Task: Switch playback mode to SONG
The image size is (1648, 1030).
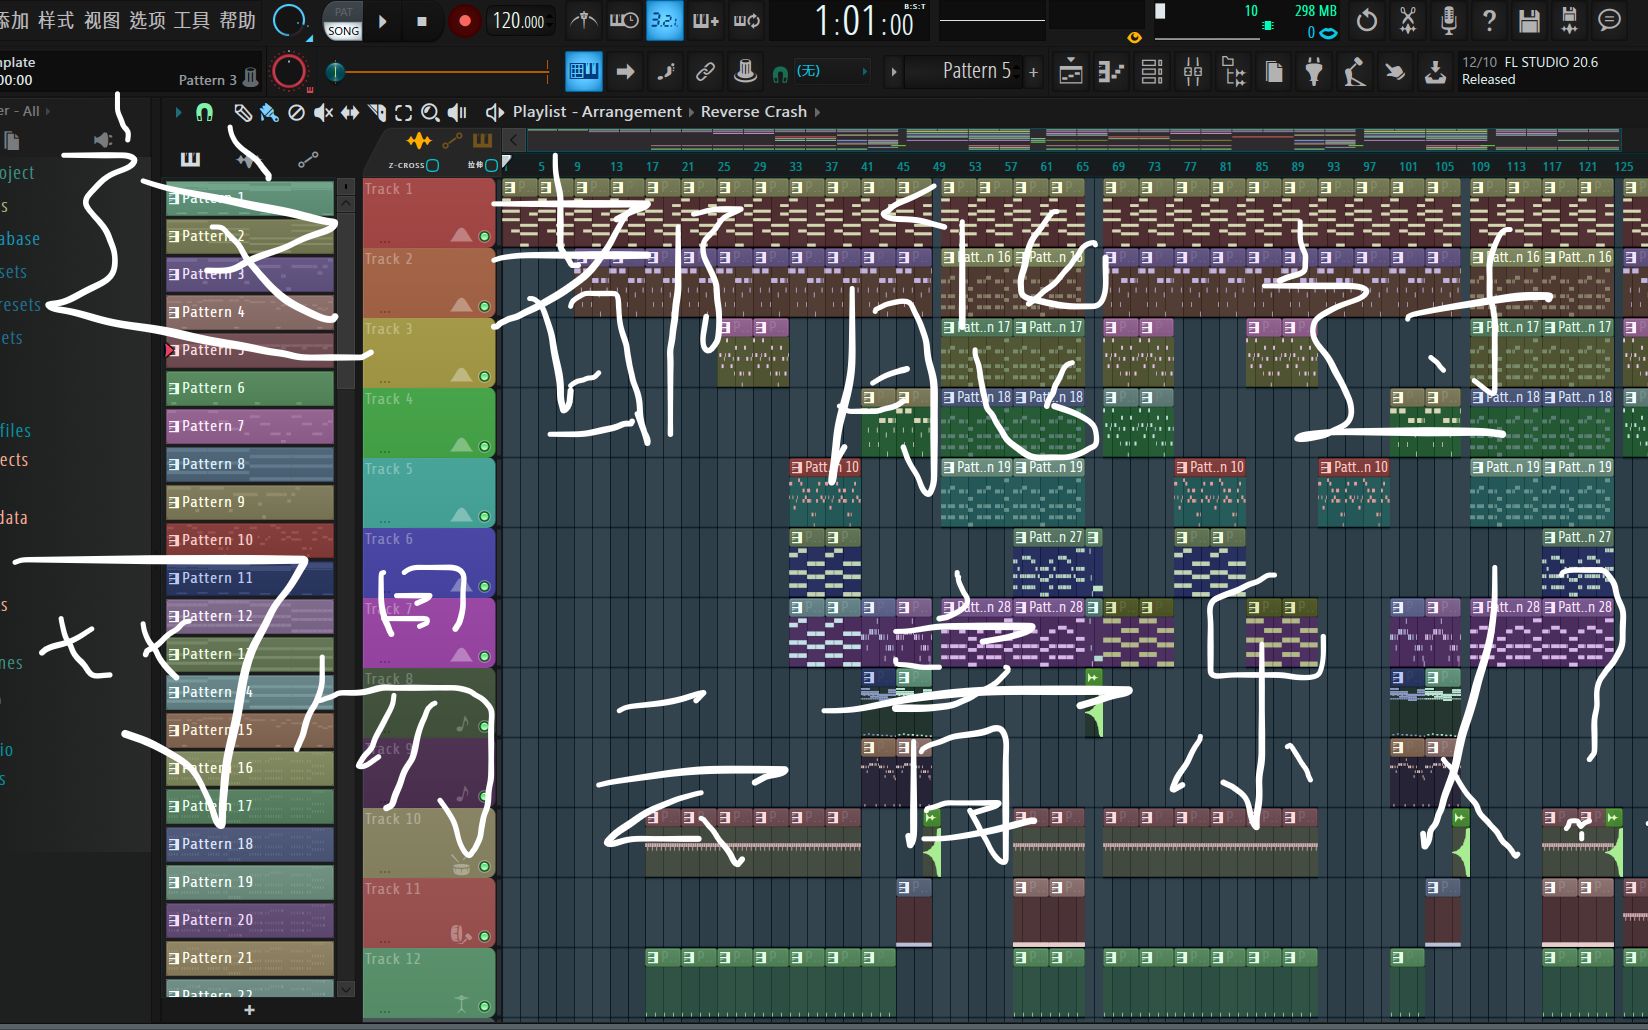Action: point(344,30)
